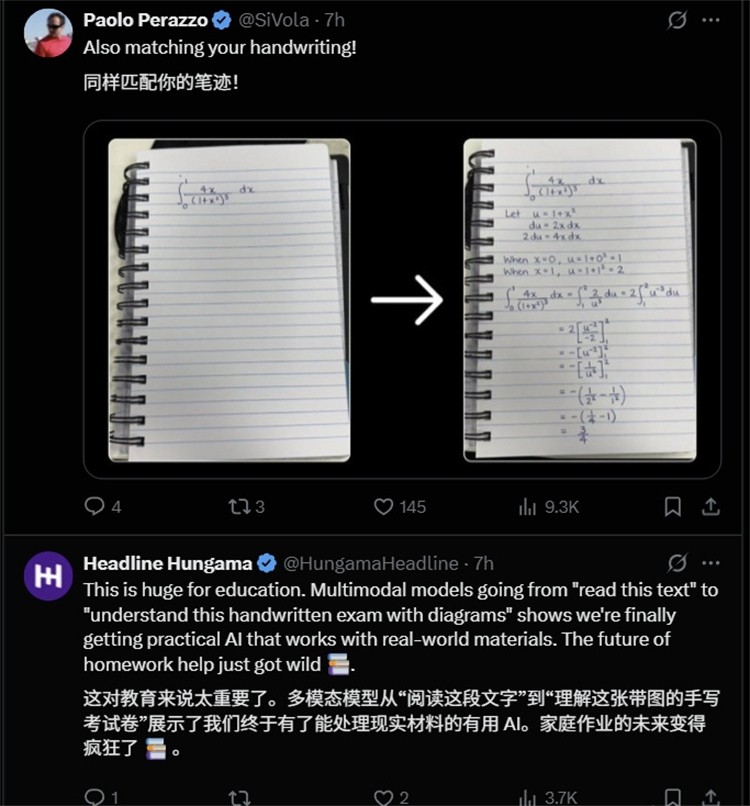The height and width of the screenshot is (806, 750).
Task: Open the more options menu on Headline Hungama's reply
Action: (711, 563)
